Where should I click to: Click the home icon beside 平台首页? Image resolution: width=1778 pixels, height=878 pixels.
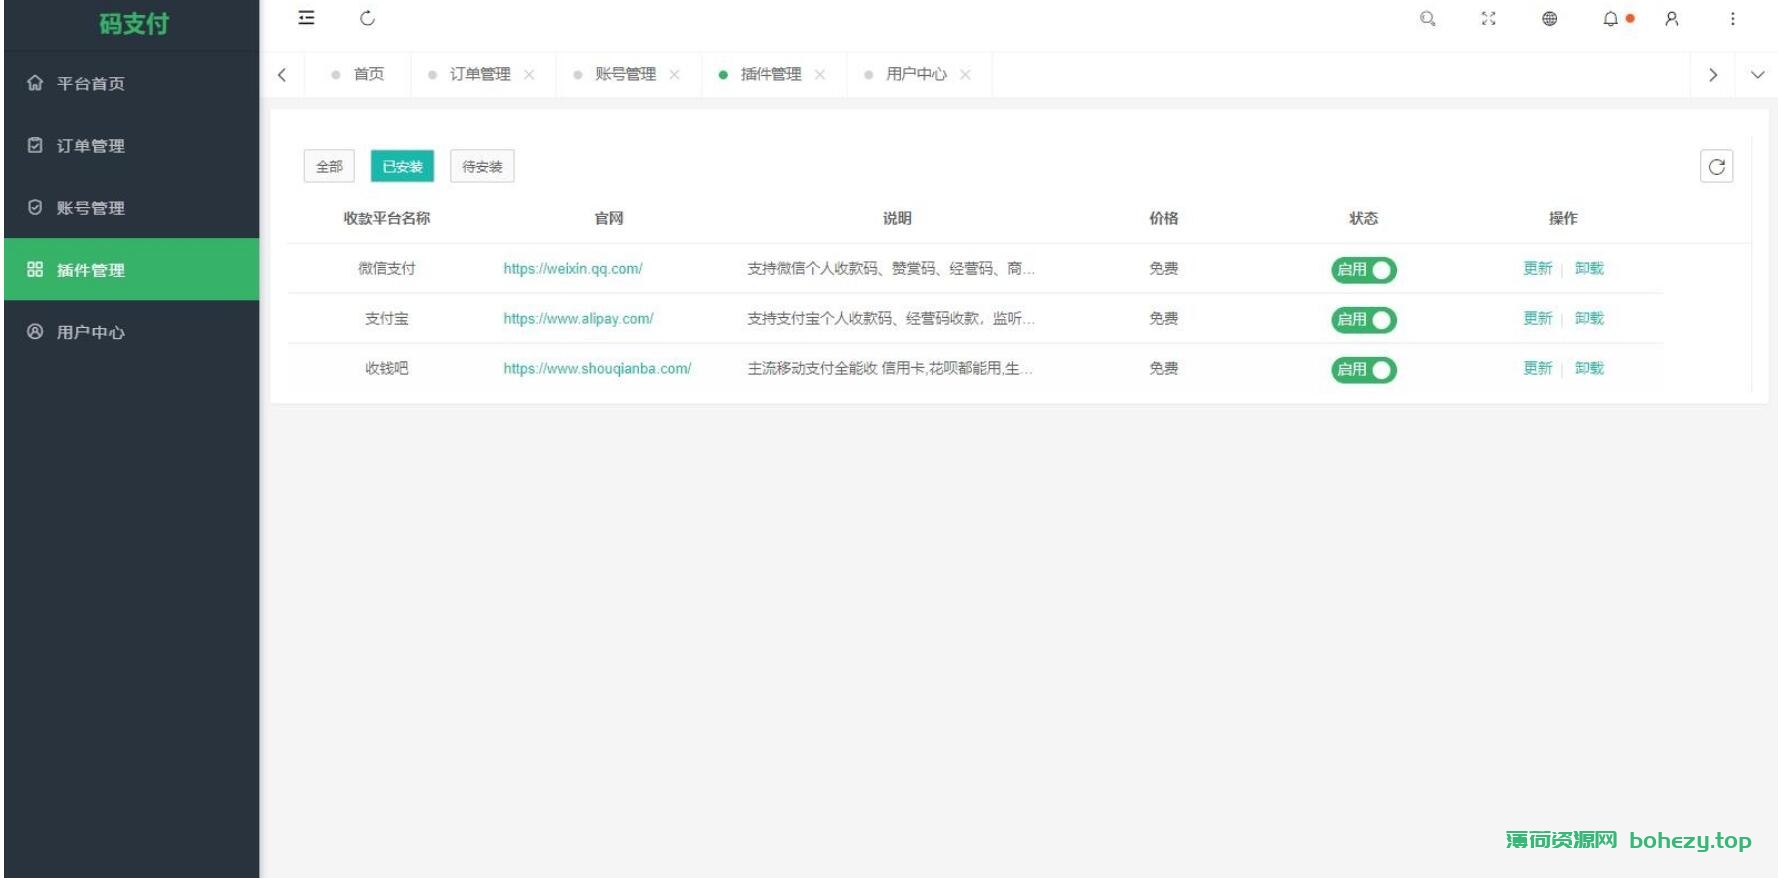coord(35,83)
